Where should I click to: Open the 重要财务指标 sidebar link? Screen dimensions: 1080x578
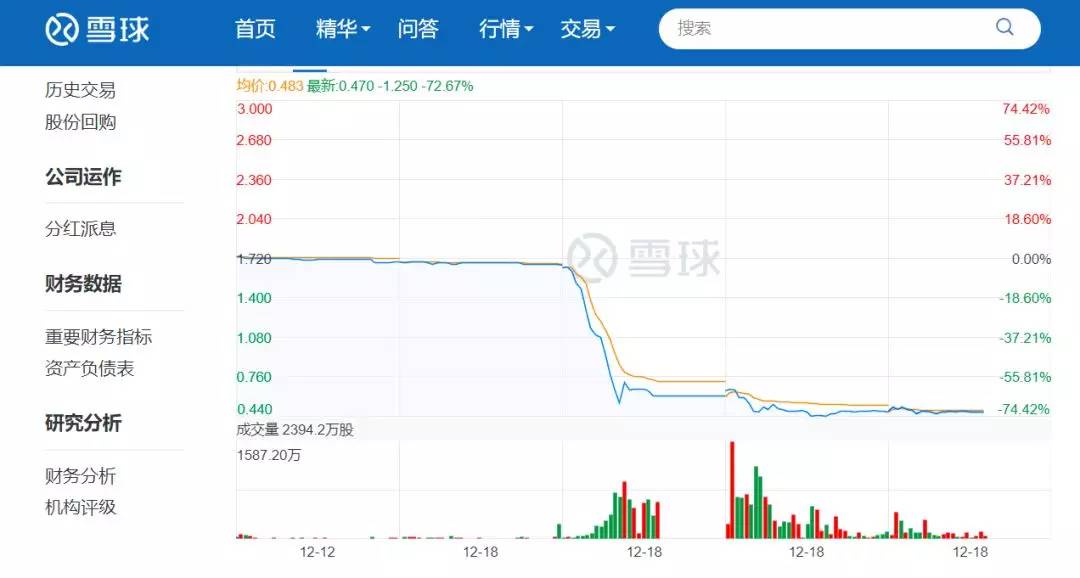(x=98, y=337)
